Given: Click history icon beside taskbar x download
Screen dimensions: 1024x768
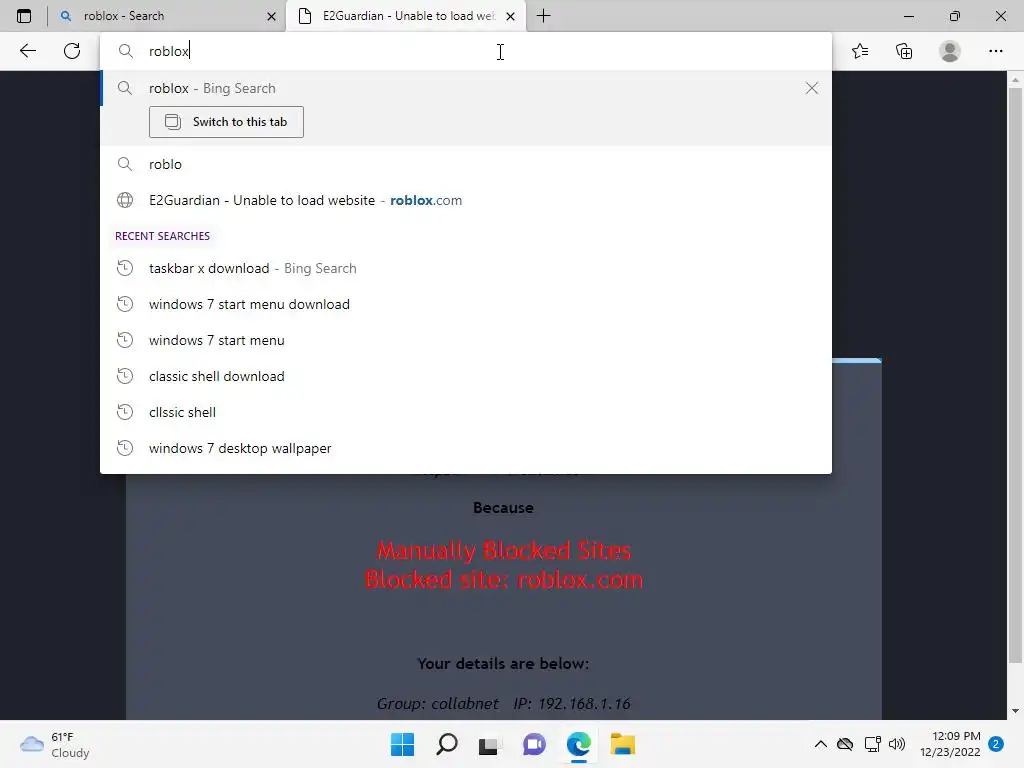Looking at the screenshot, I should coord(125,268).
